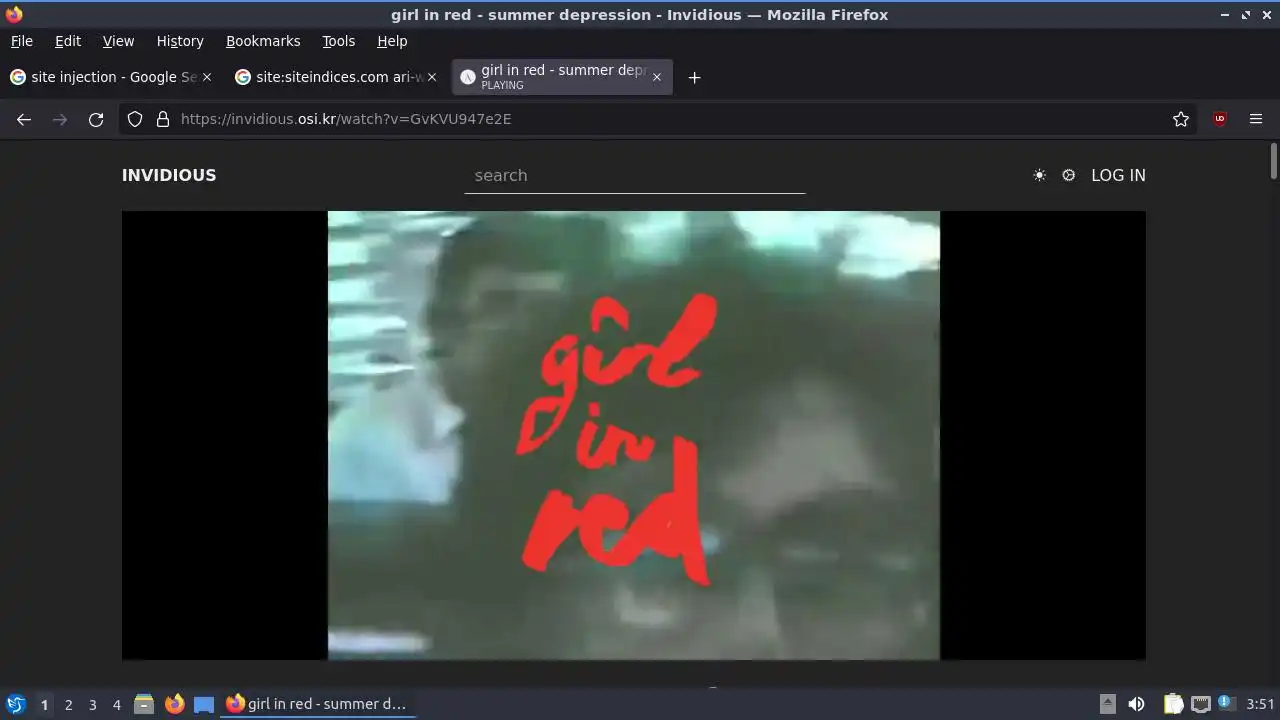The width and height of the screenshot is (1280, 720).
Task: Click the Firefox logo in title bar
Action: click(x=14, y=14)
